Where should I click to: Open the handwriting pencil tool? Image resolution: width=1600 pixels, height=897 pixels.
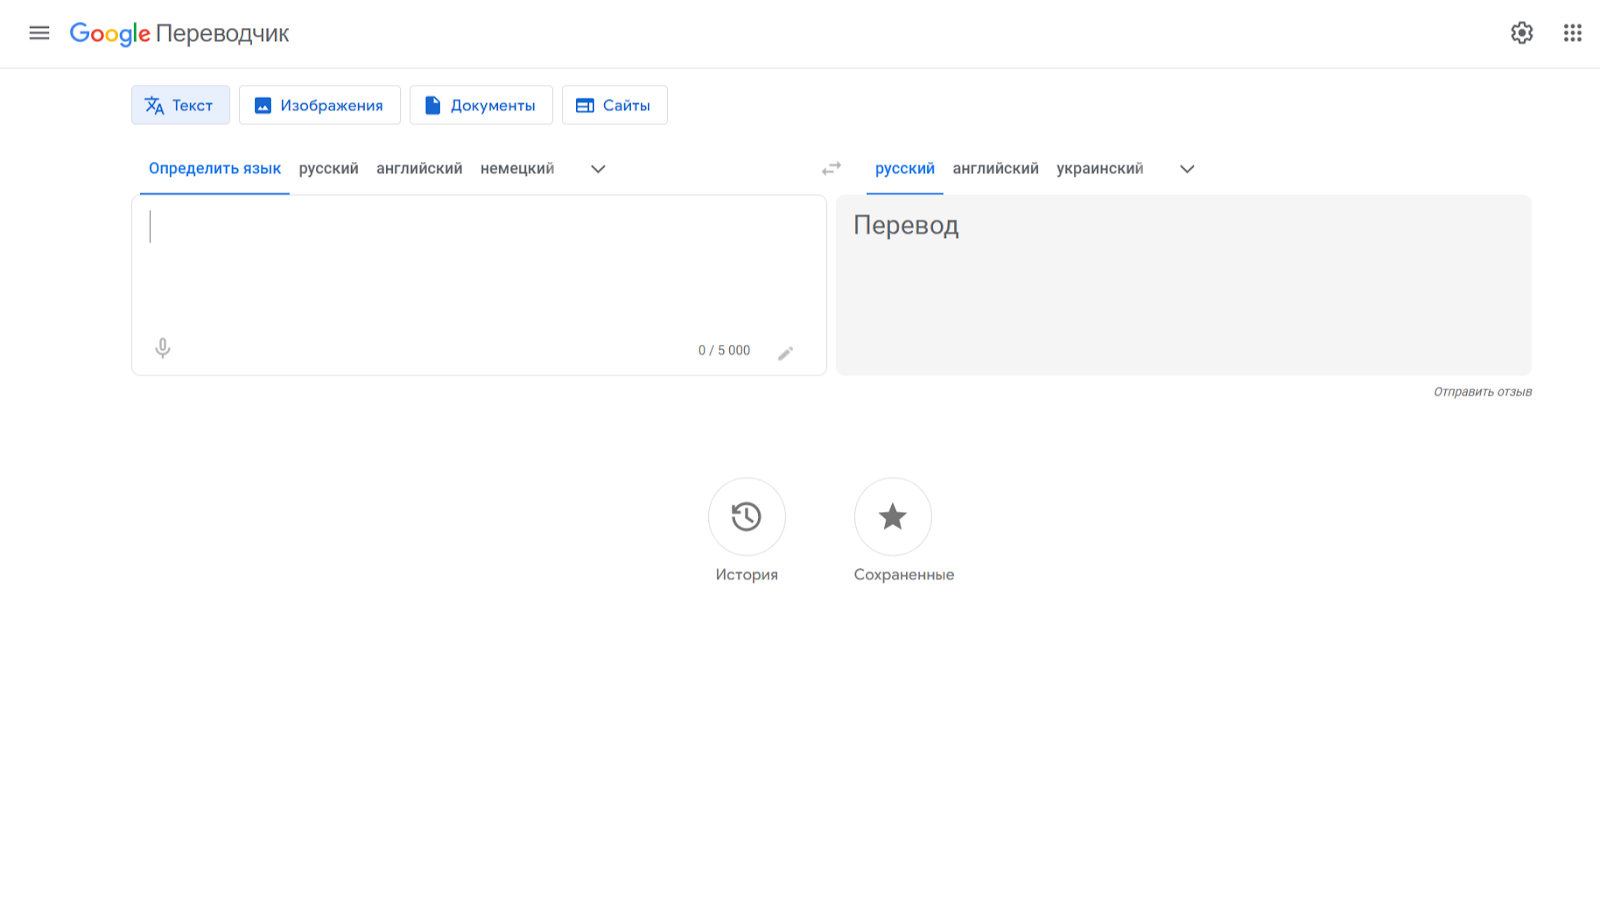[786, 353]
